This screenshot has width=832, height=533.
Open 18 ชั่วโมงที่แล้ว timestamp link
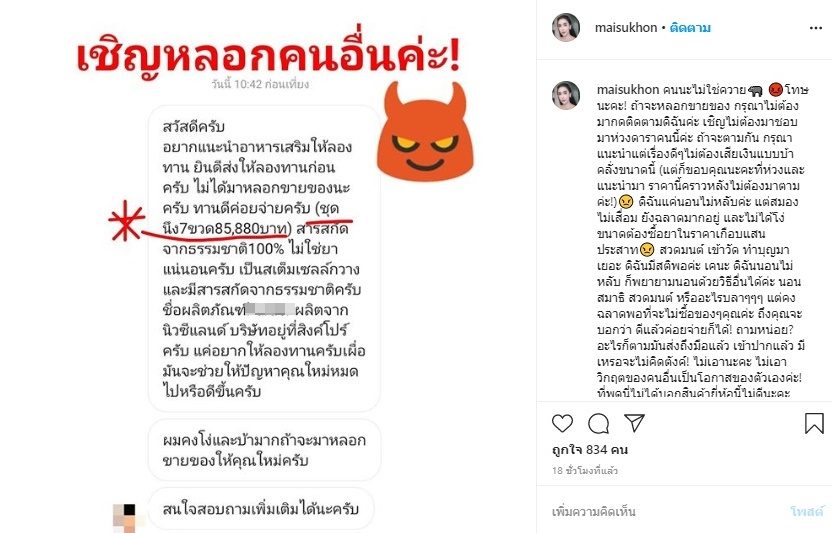click(x=585, y=470)
